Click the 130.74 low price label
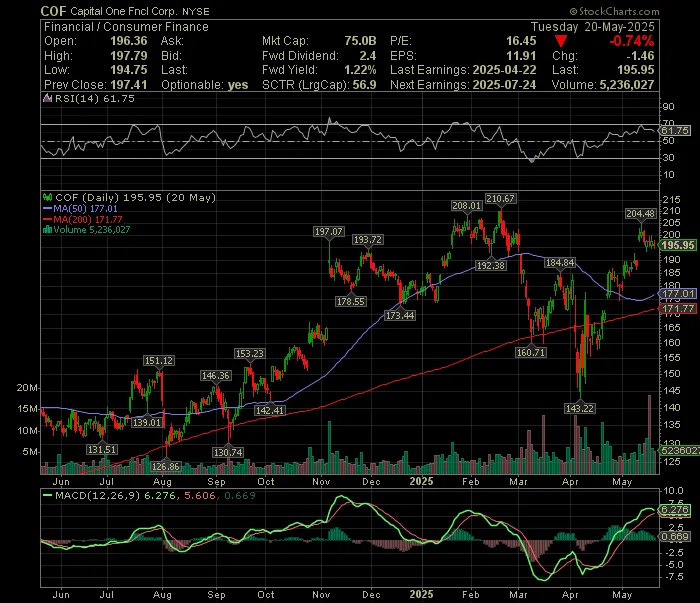Image resolution: width=700 pixels, height=603 pixels. pyautogui.click(x=228, y=453)
